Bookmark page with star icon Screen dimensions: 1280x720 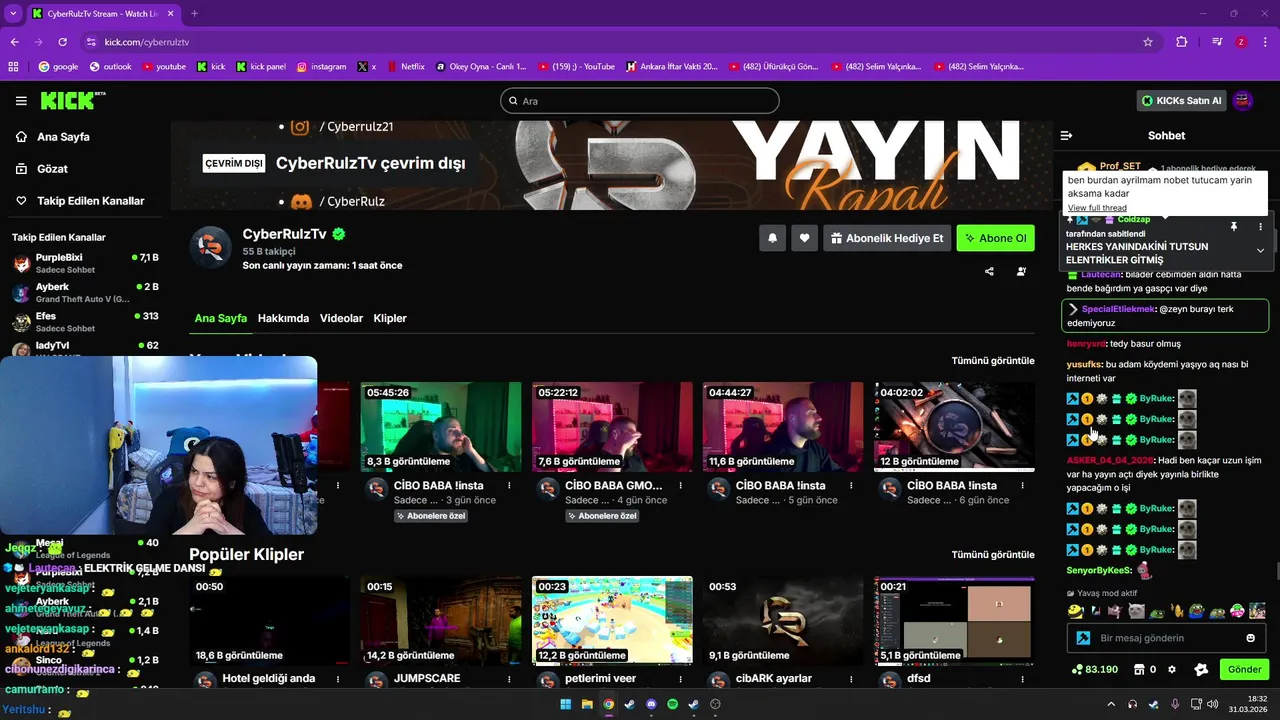click(1148, 42)
